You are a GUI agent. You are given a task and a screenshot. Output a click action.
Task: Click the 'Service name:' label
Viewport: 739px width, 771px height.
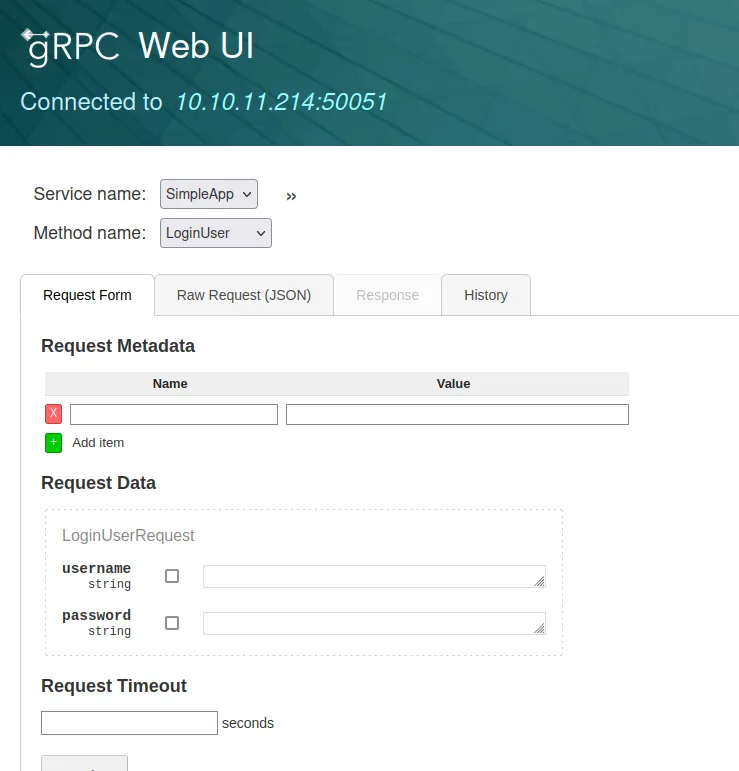[x=90, y=194]
